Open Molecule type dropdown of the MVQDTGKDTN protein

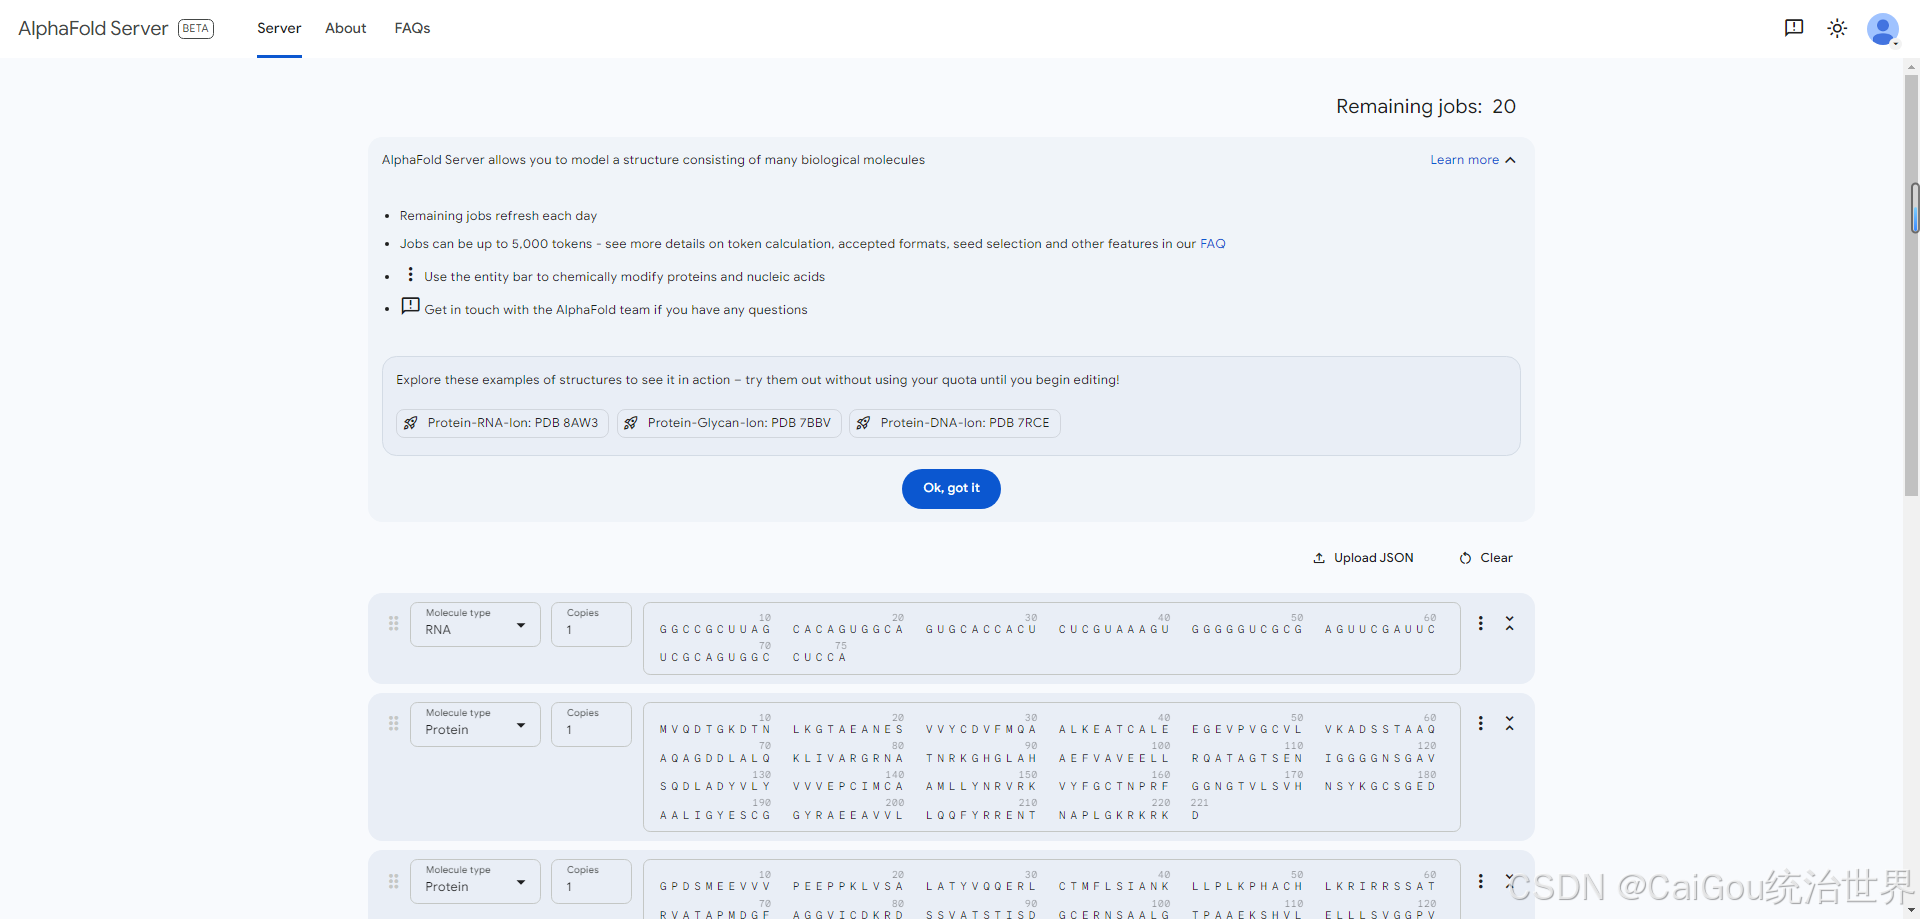475,724
